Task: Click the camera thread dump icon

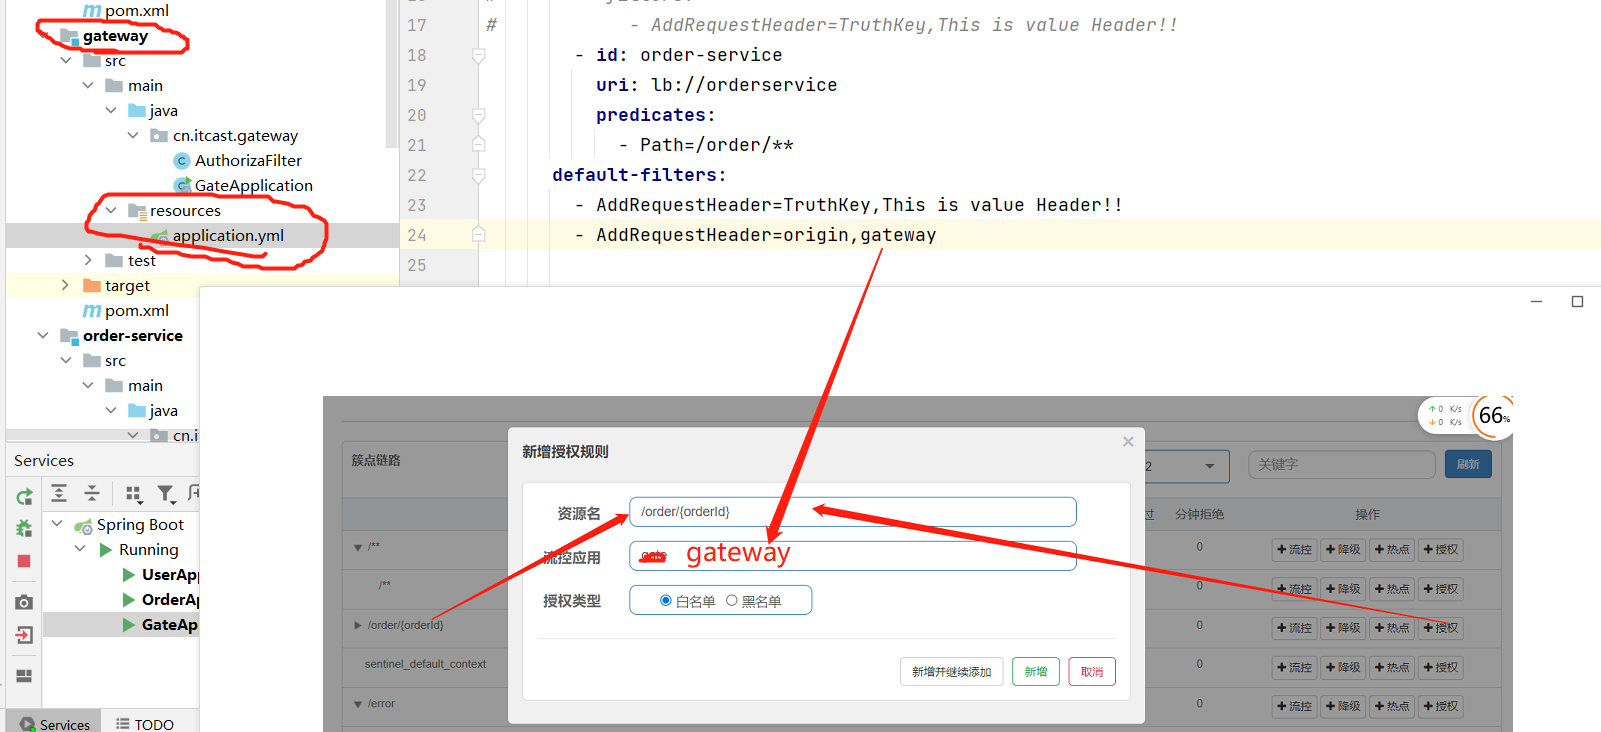Action: click(25, 602)
